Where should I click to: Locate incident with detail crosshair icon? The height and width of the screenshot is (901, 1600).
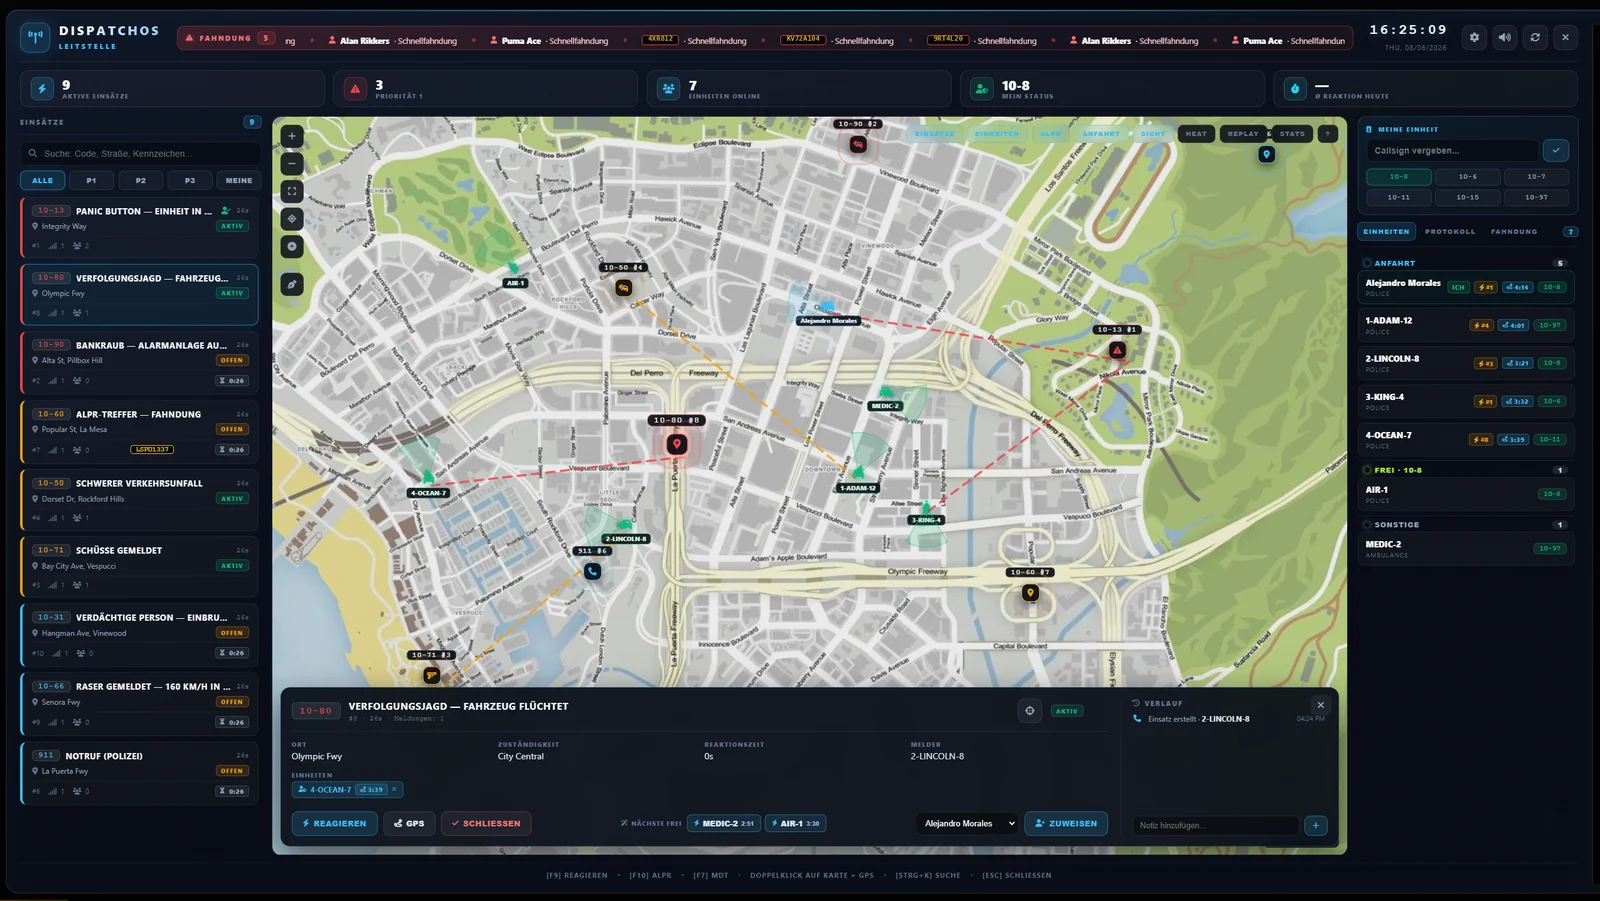(1030, 710)
